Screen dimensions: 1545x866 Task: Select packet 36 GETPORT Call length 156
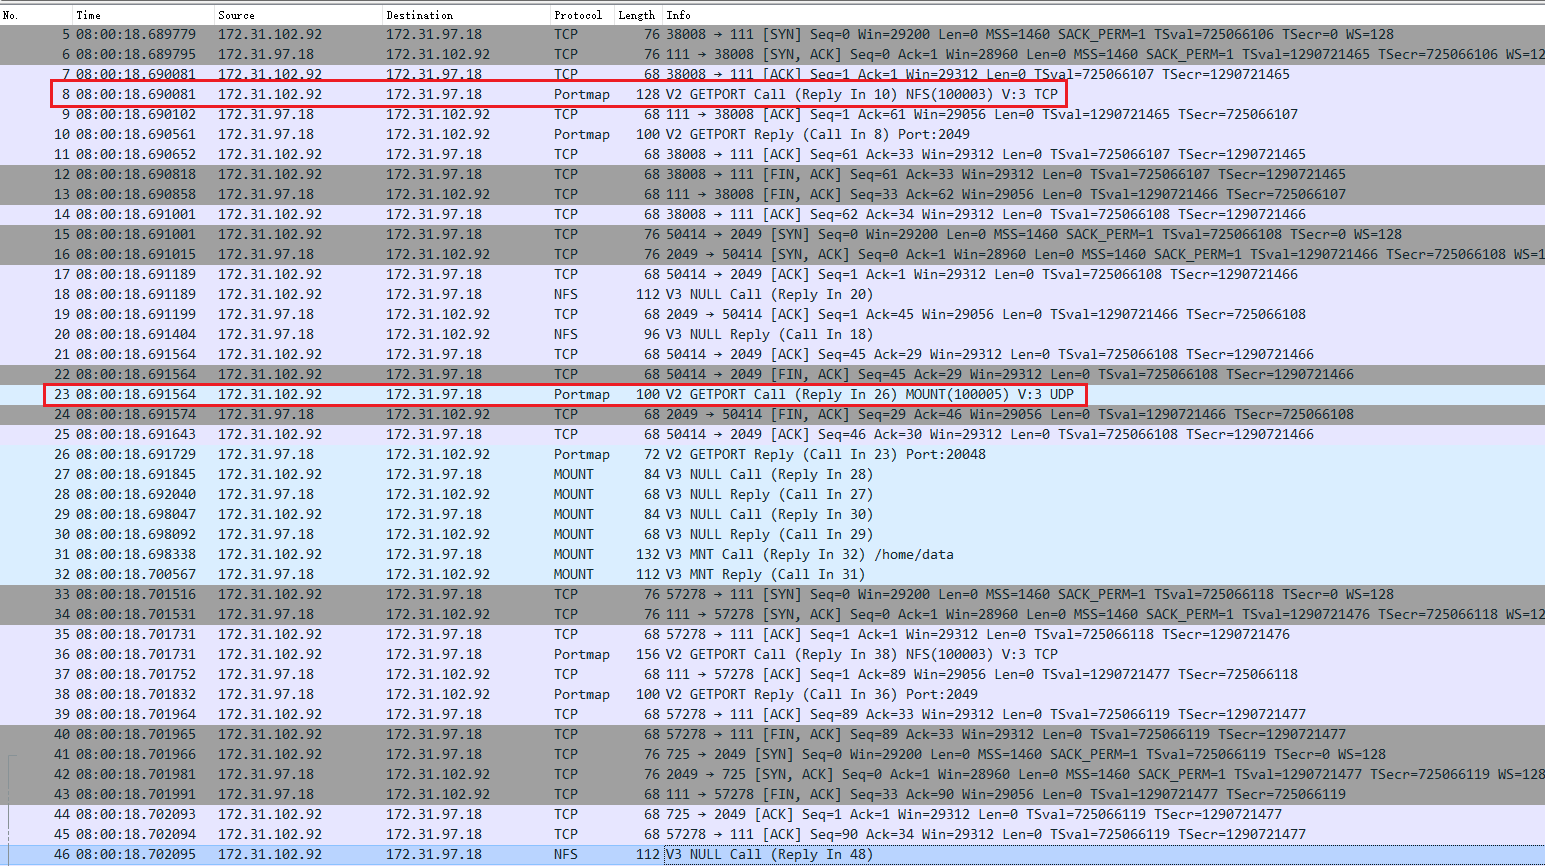(x=772, y=654)
